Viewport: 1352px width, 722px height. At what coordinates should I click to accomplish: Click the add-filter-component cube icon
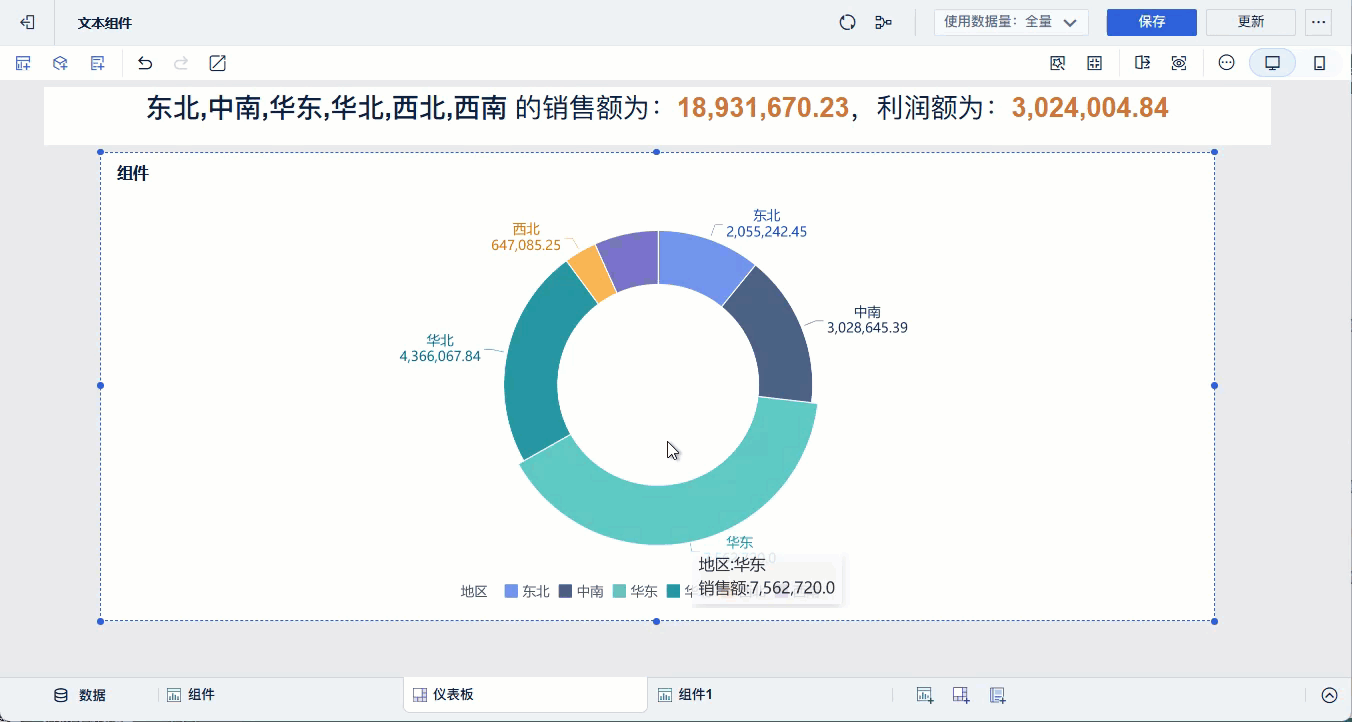[x=60, y=63]
